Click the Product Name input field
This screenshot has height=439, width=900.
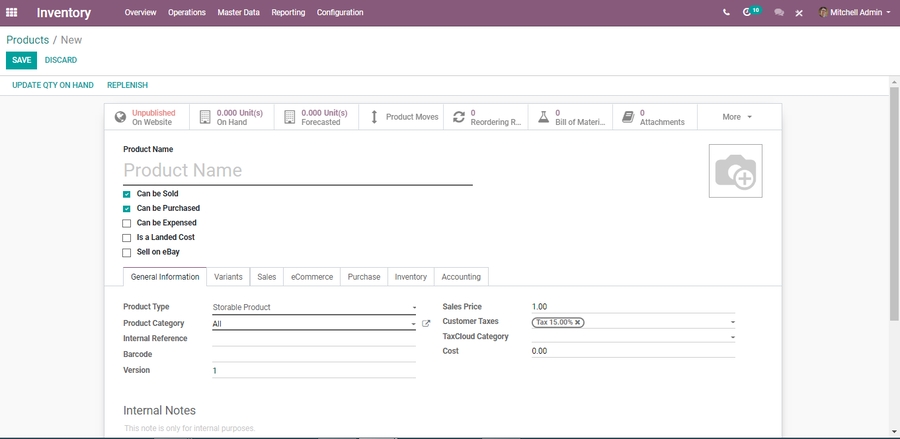click(297, 171)
